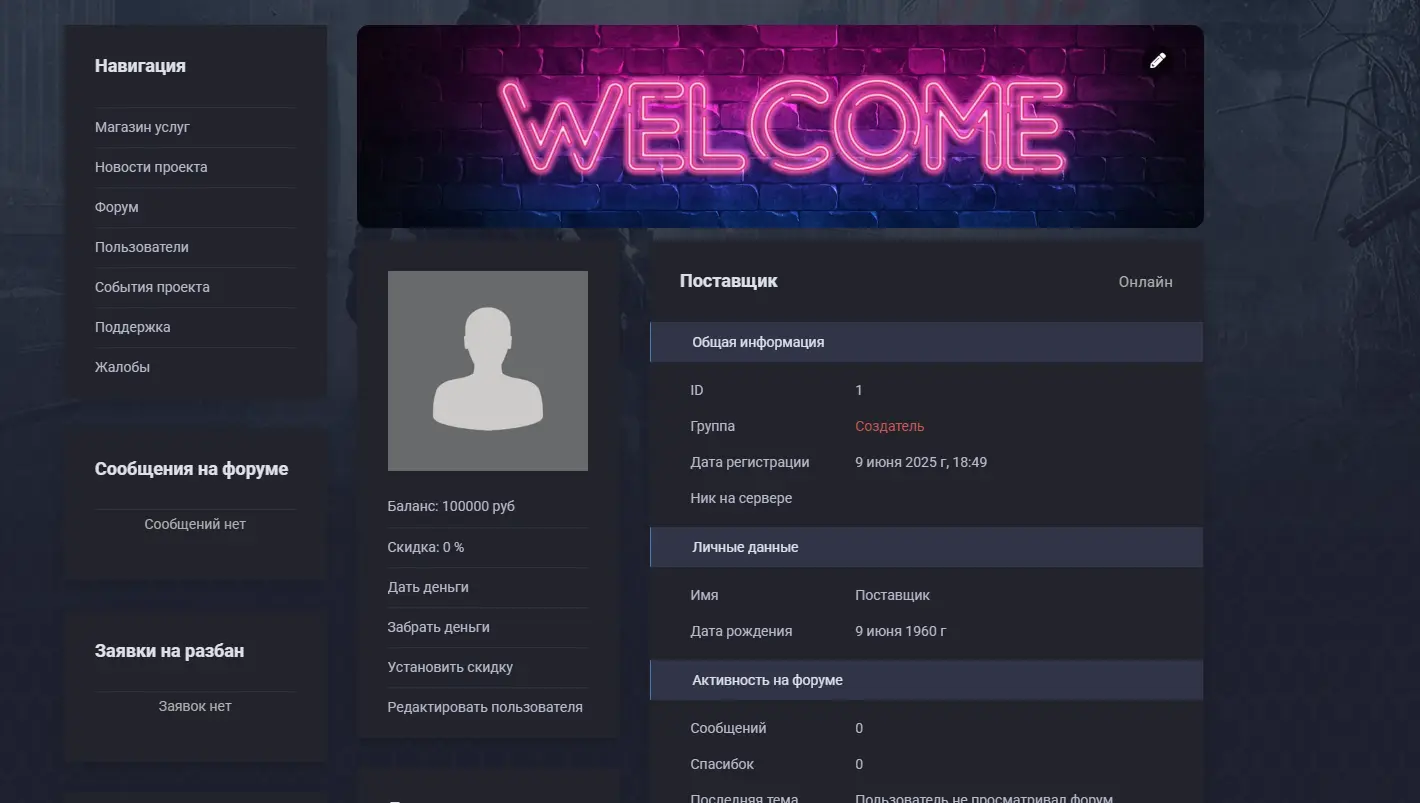The image size is (1420, 803).
Task: Click the Дата рождения label
Action: (741, 631)
